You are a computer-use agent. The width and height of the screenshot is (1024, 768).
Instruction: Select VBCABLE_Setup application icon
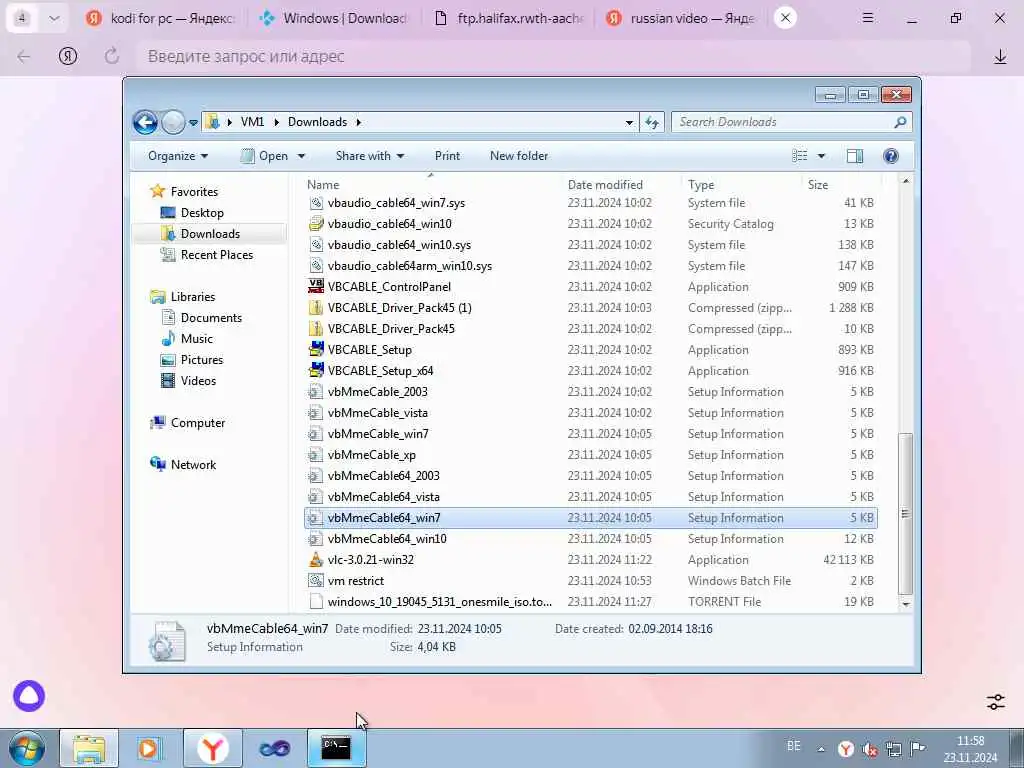coord(316,349)
